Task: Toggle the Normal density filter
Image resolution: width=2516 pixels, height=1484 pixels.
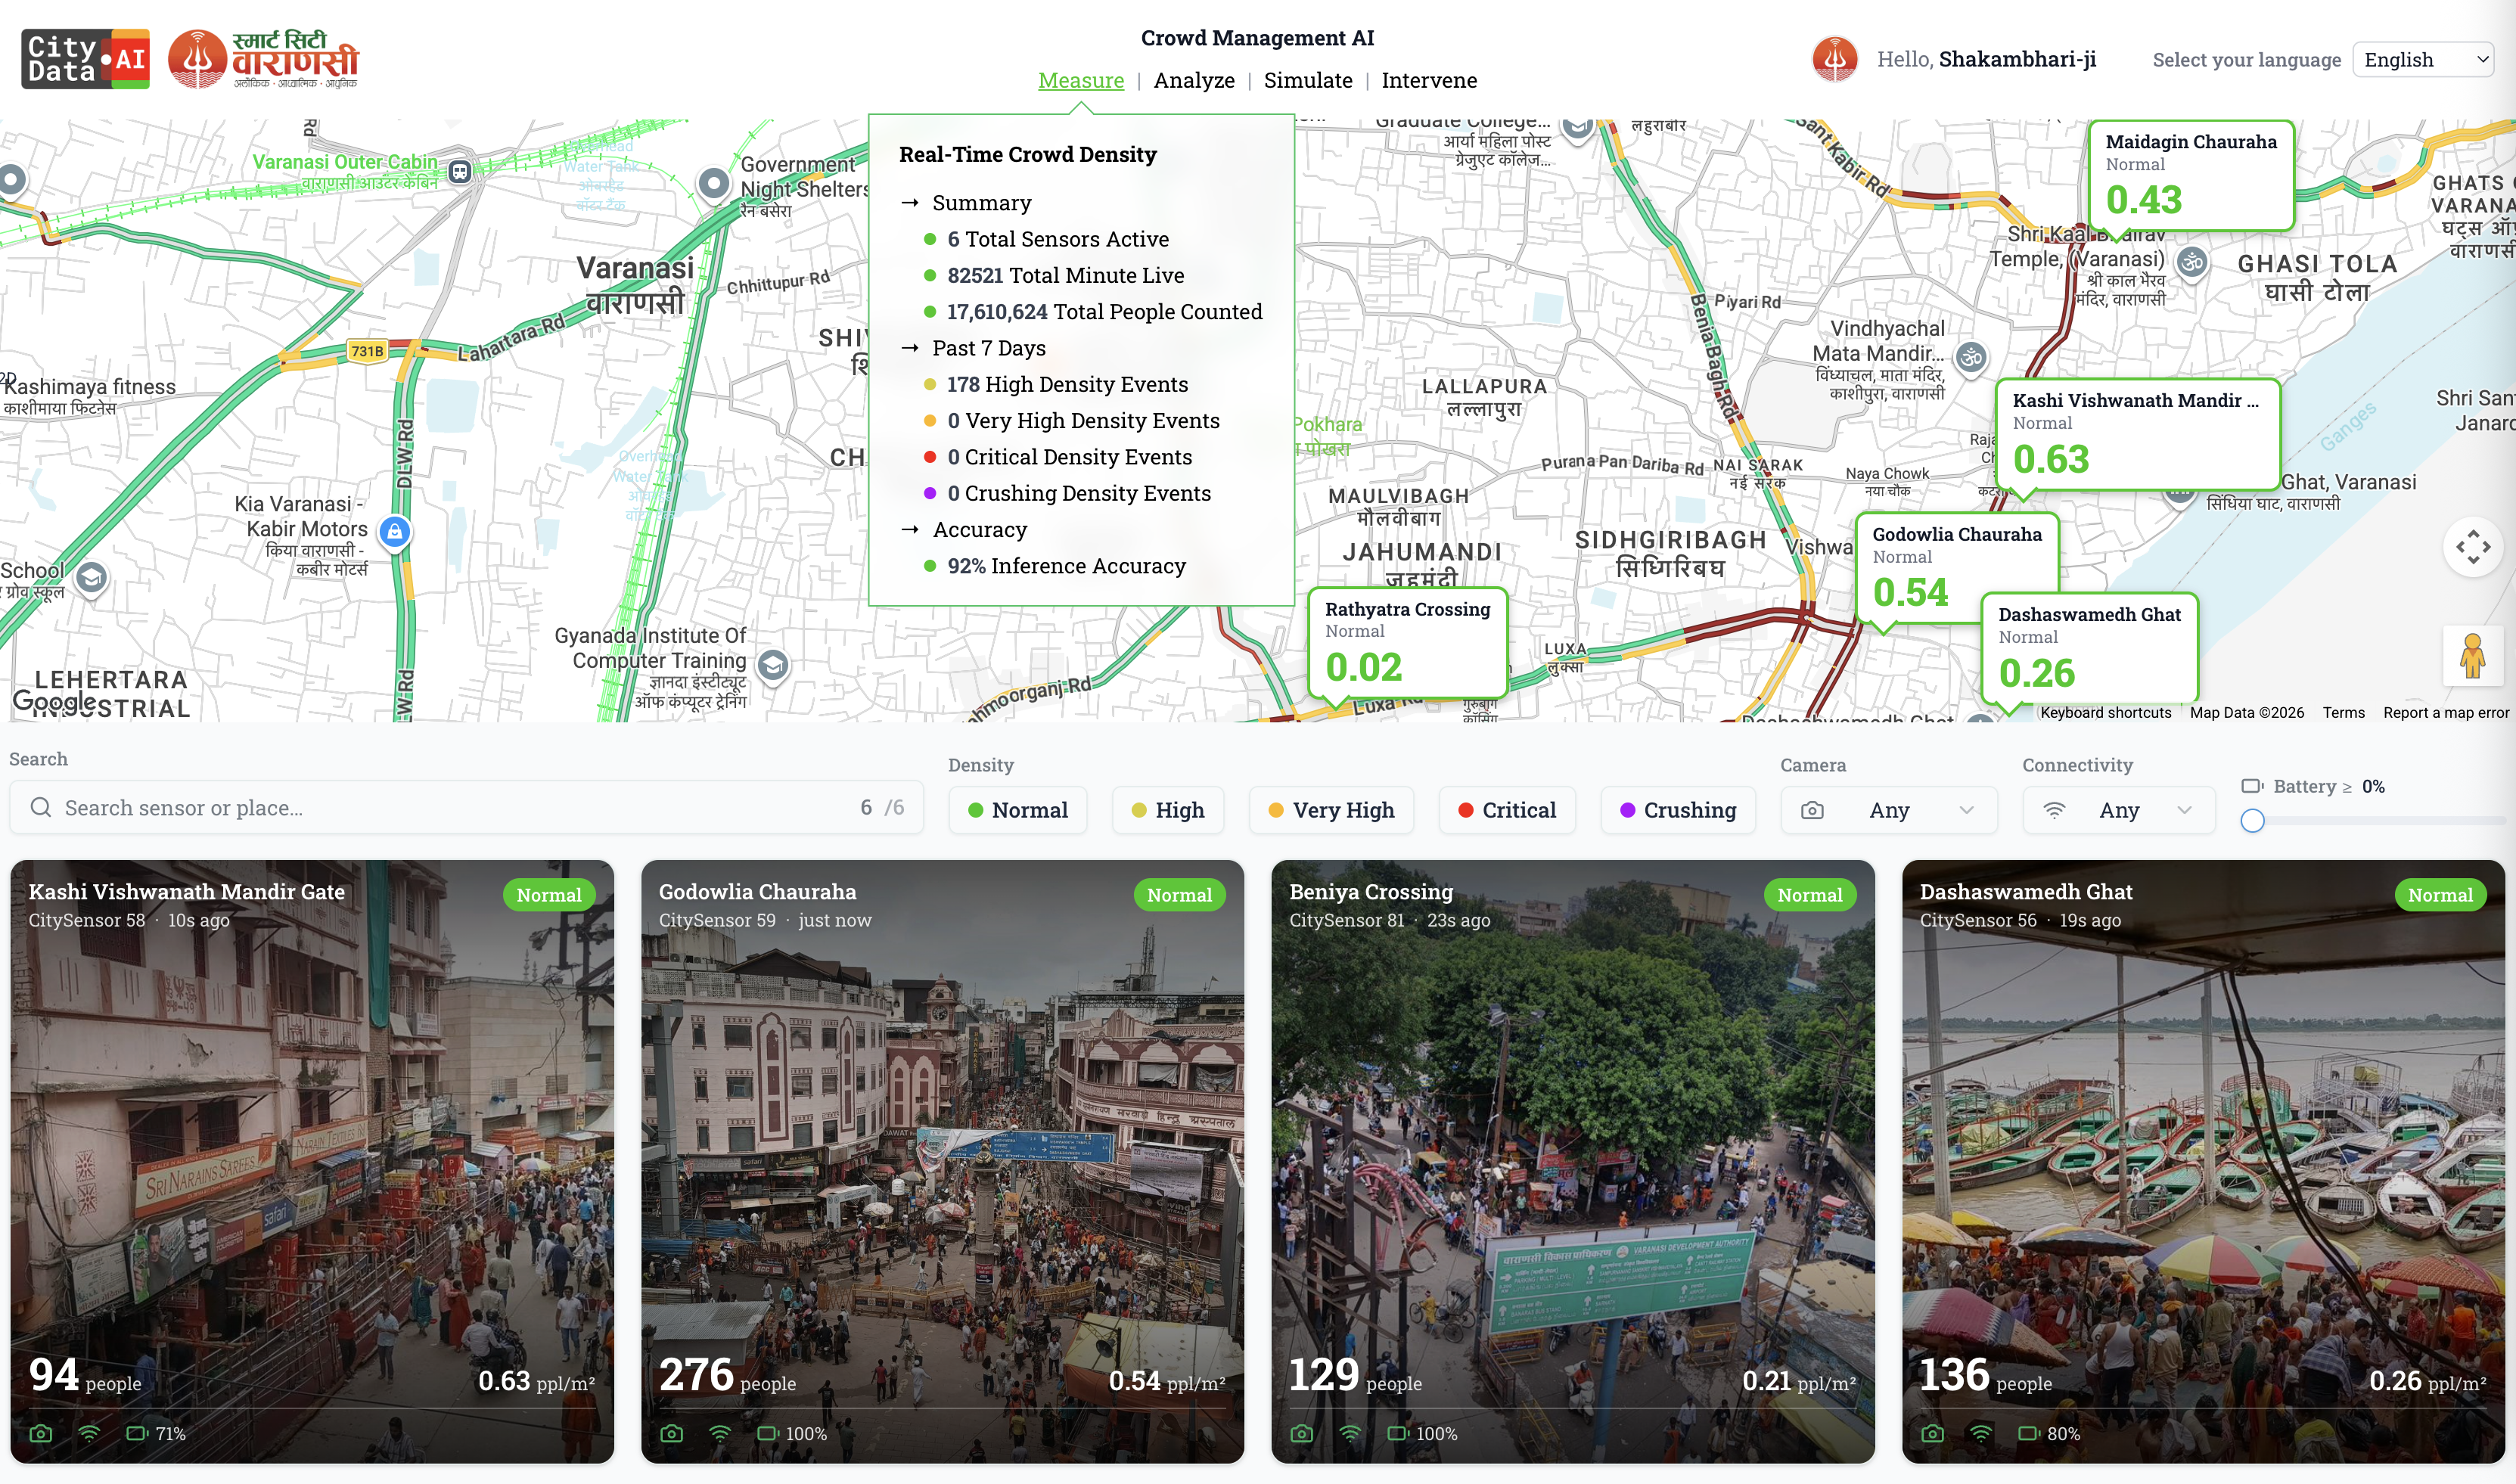Action: tap(1018, 810)
